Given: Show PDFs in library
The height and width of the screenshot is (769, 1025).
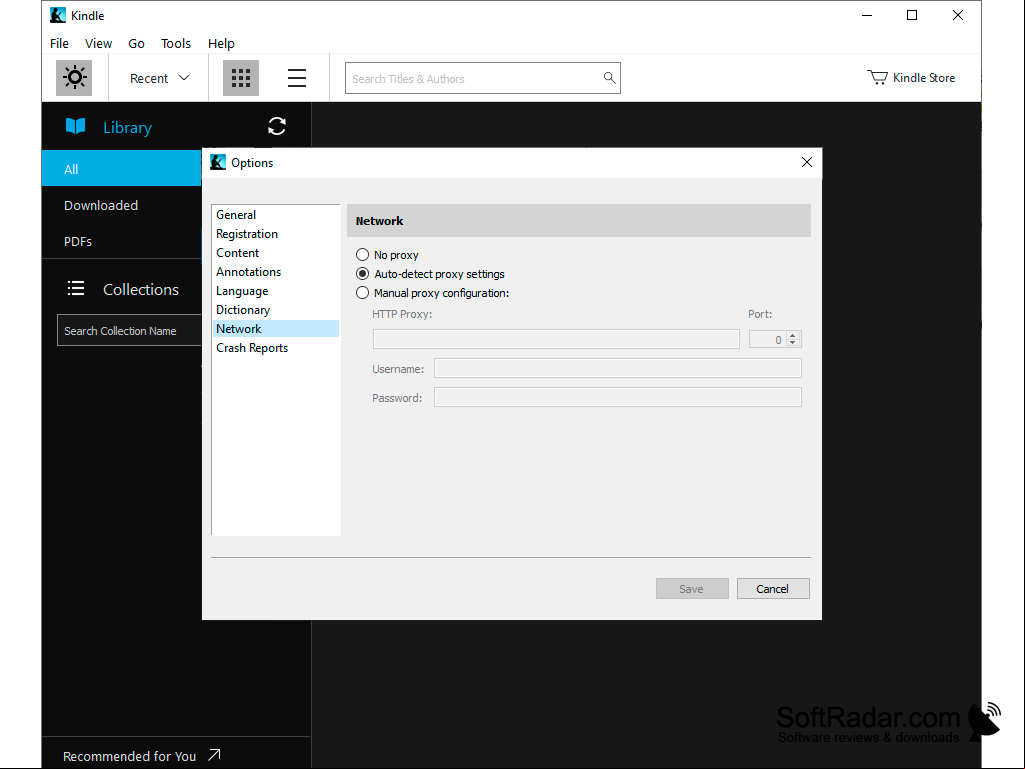Looking at the screenshot, I should (x=122, y=241).
